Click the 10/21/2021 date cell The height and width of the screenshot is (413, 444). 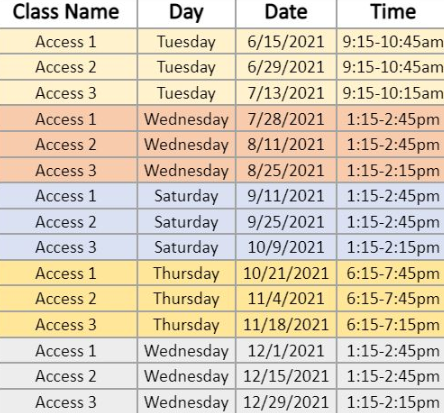pyautogui.click(x=286, y=273)
